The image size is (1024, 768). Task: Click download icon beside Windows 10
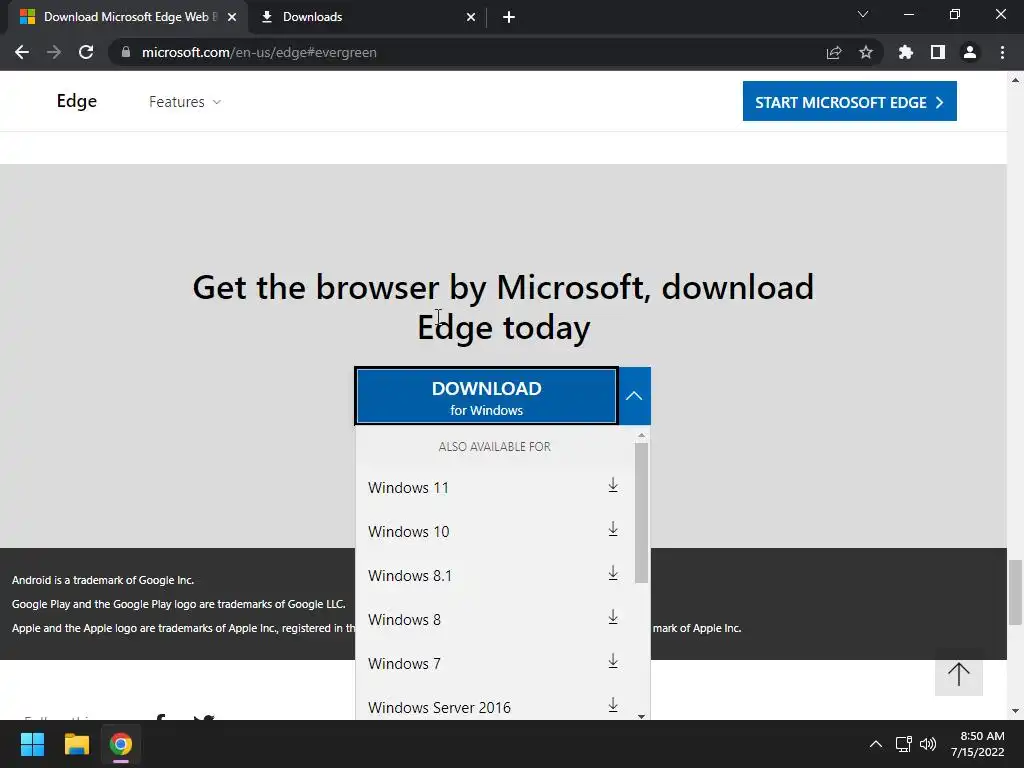[613, 529]
